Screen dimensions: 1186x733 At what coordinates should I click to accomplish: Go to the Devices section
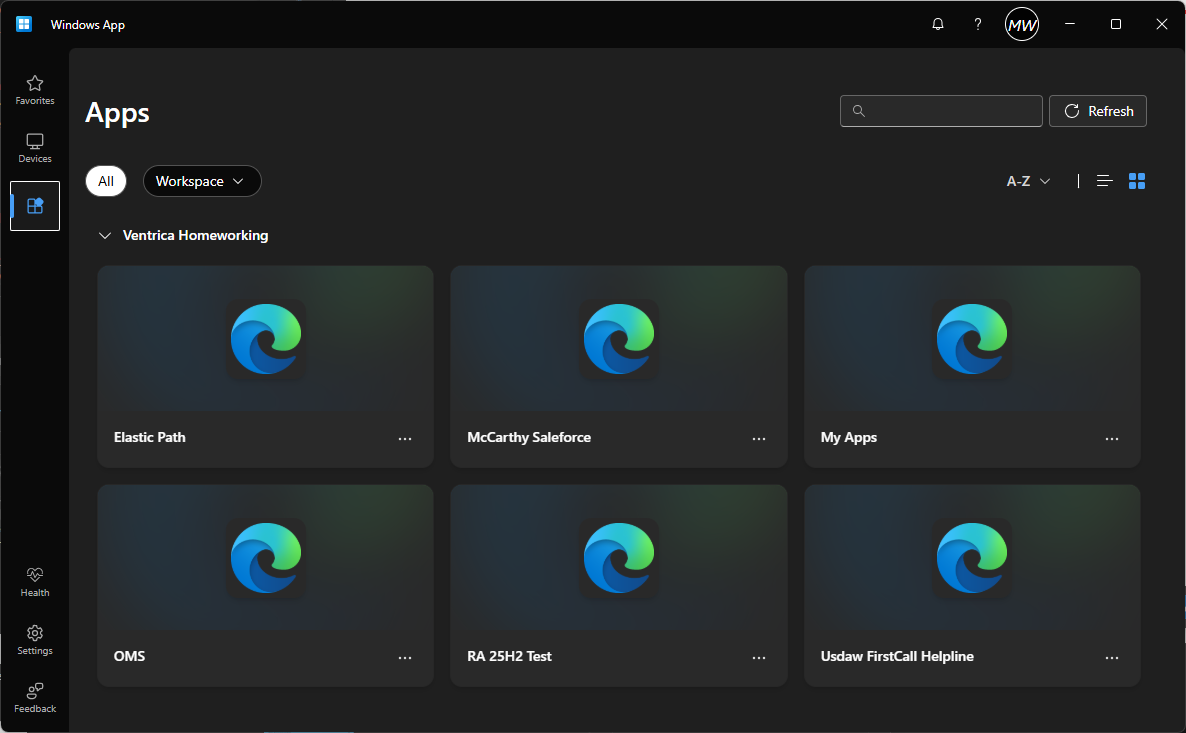click(35, 148)
